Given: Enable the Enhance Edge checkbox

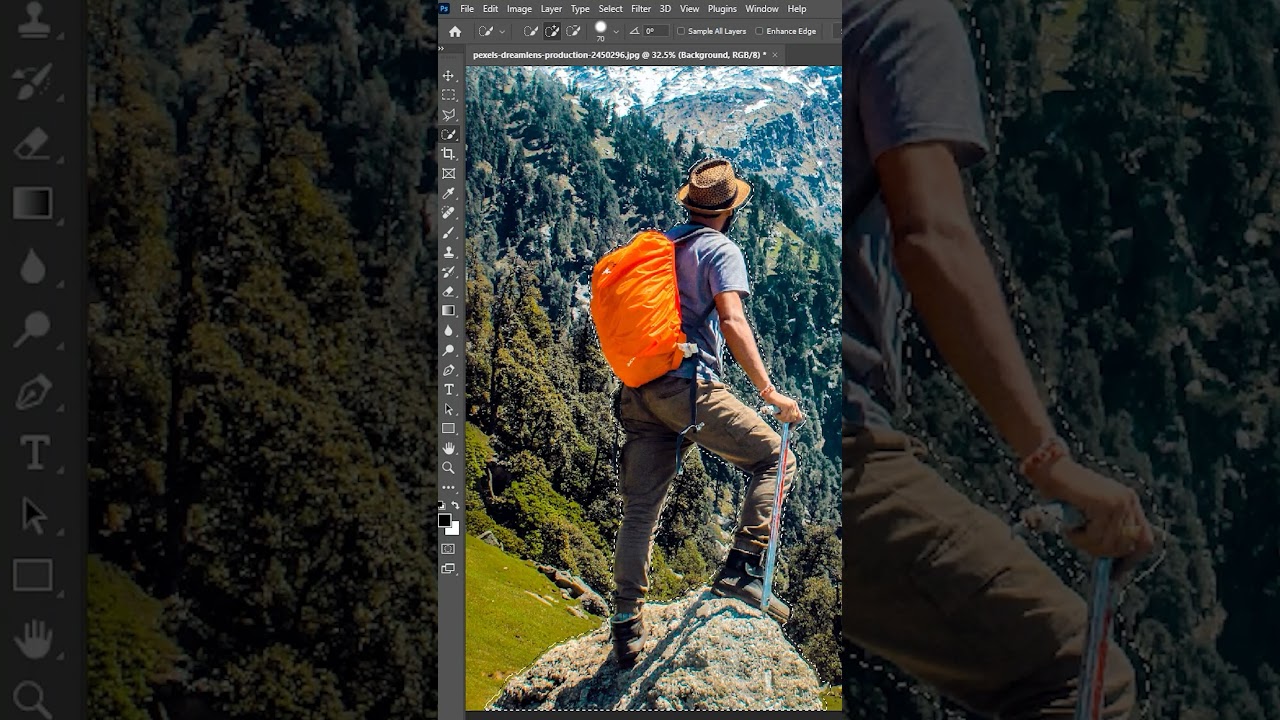Looking at the screenshot, I should [x=759, y=31].
